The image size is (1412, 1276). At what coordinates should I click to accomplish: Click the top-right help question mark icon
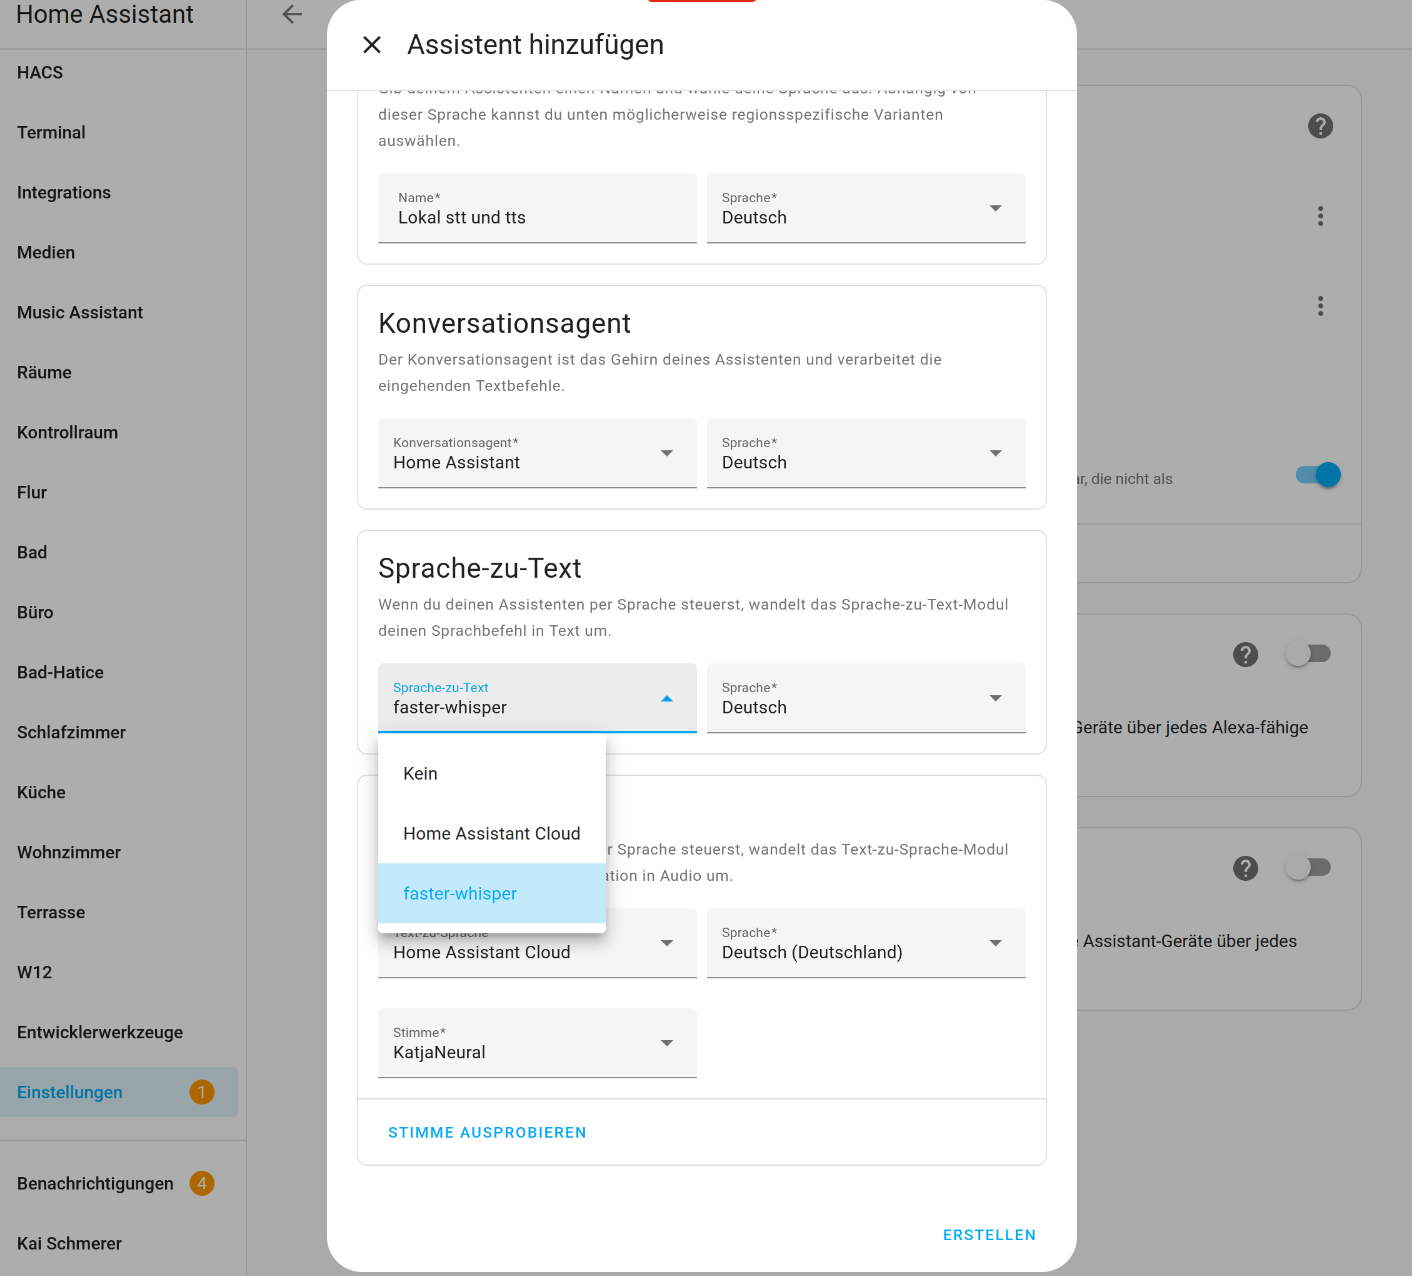click(x=1320, y=126)
